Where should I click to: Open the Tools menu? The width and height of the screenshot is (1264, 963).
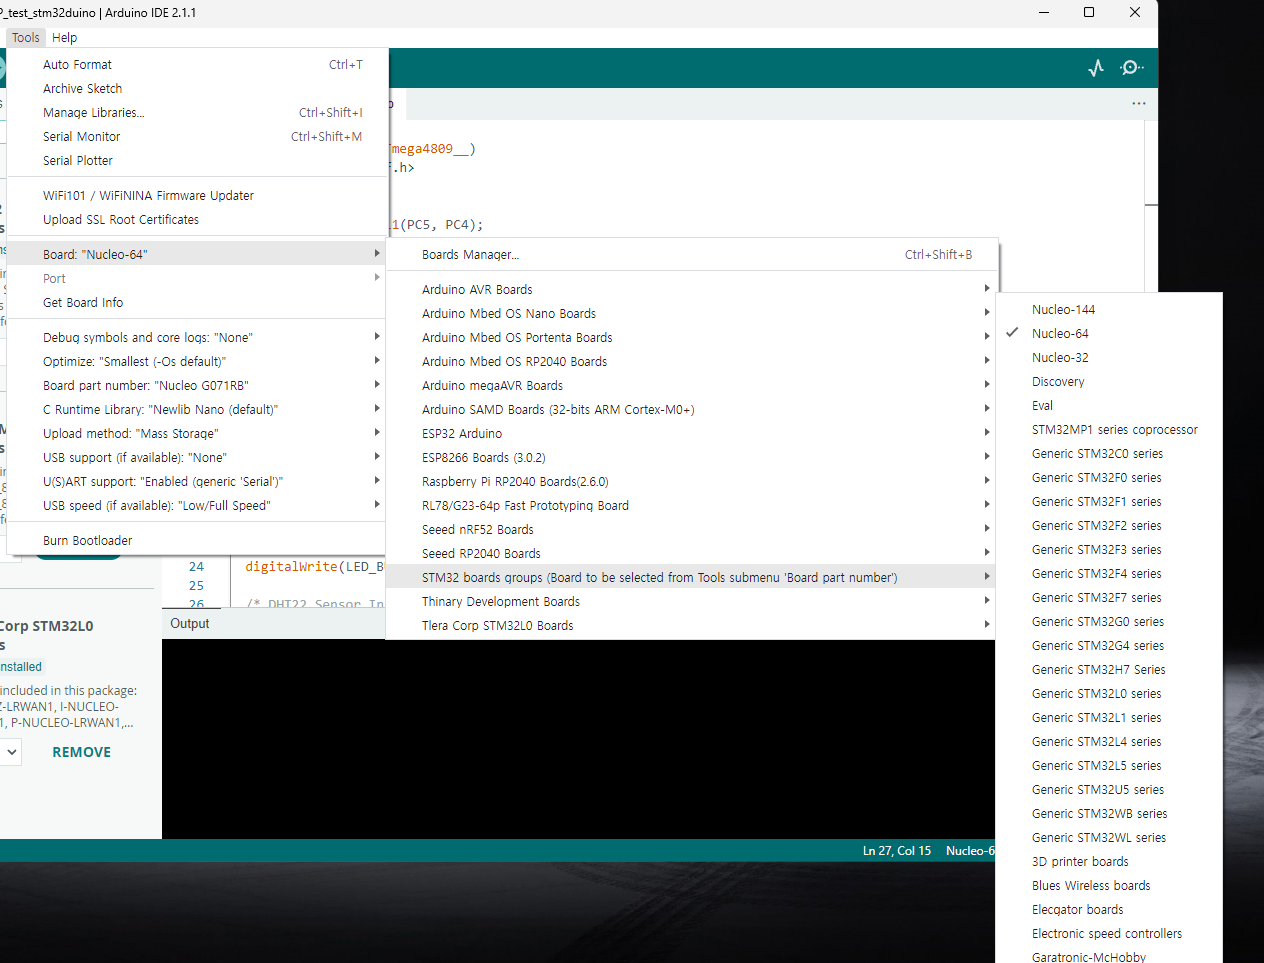[x=26, y=38]
